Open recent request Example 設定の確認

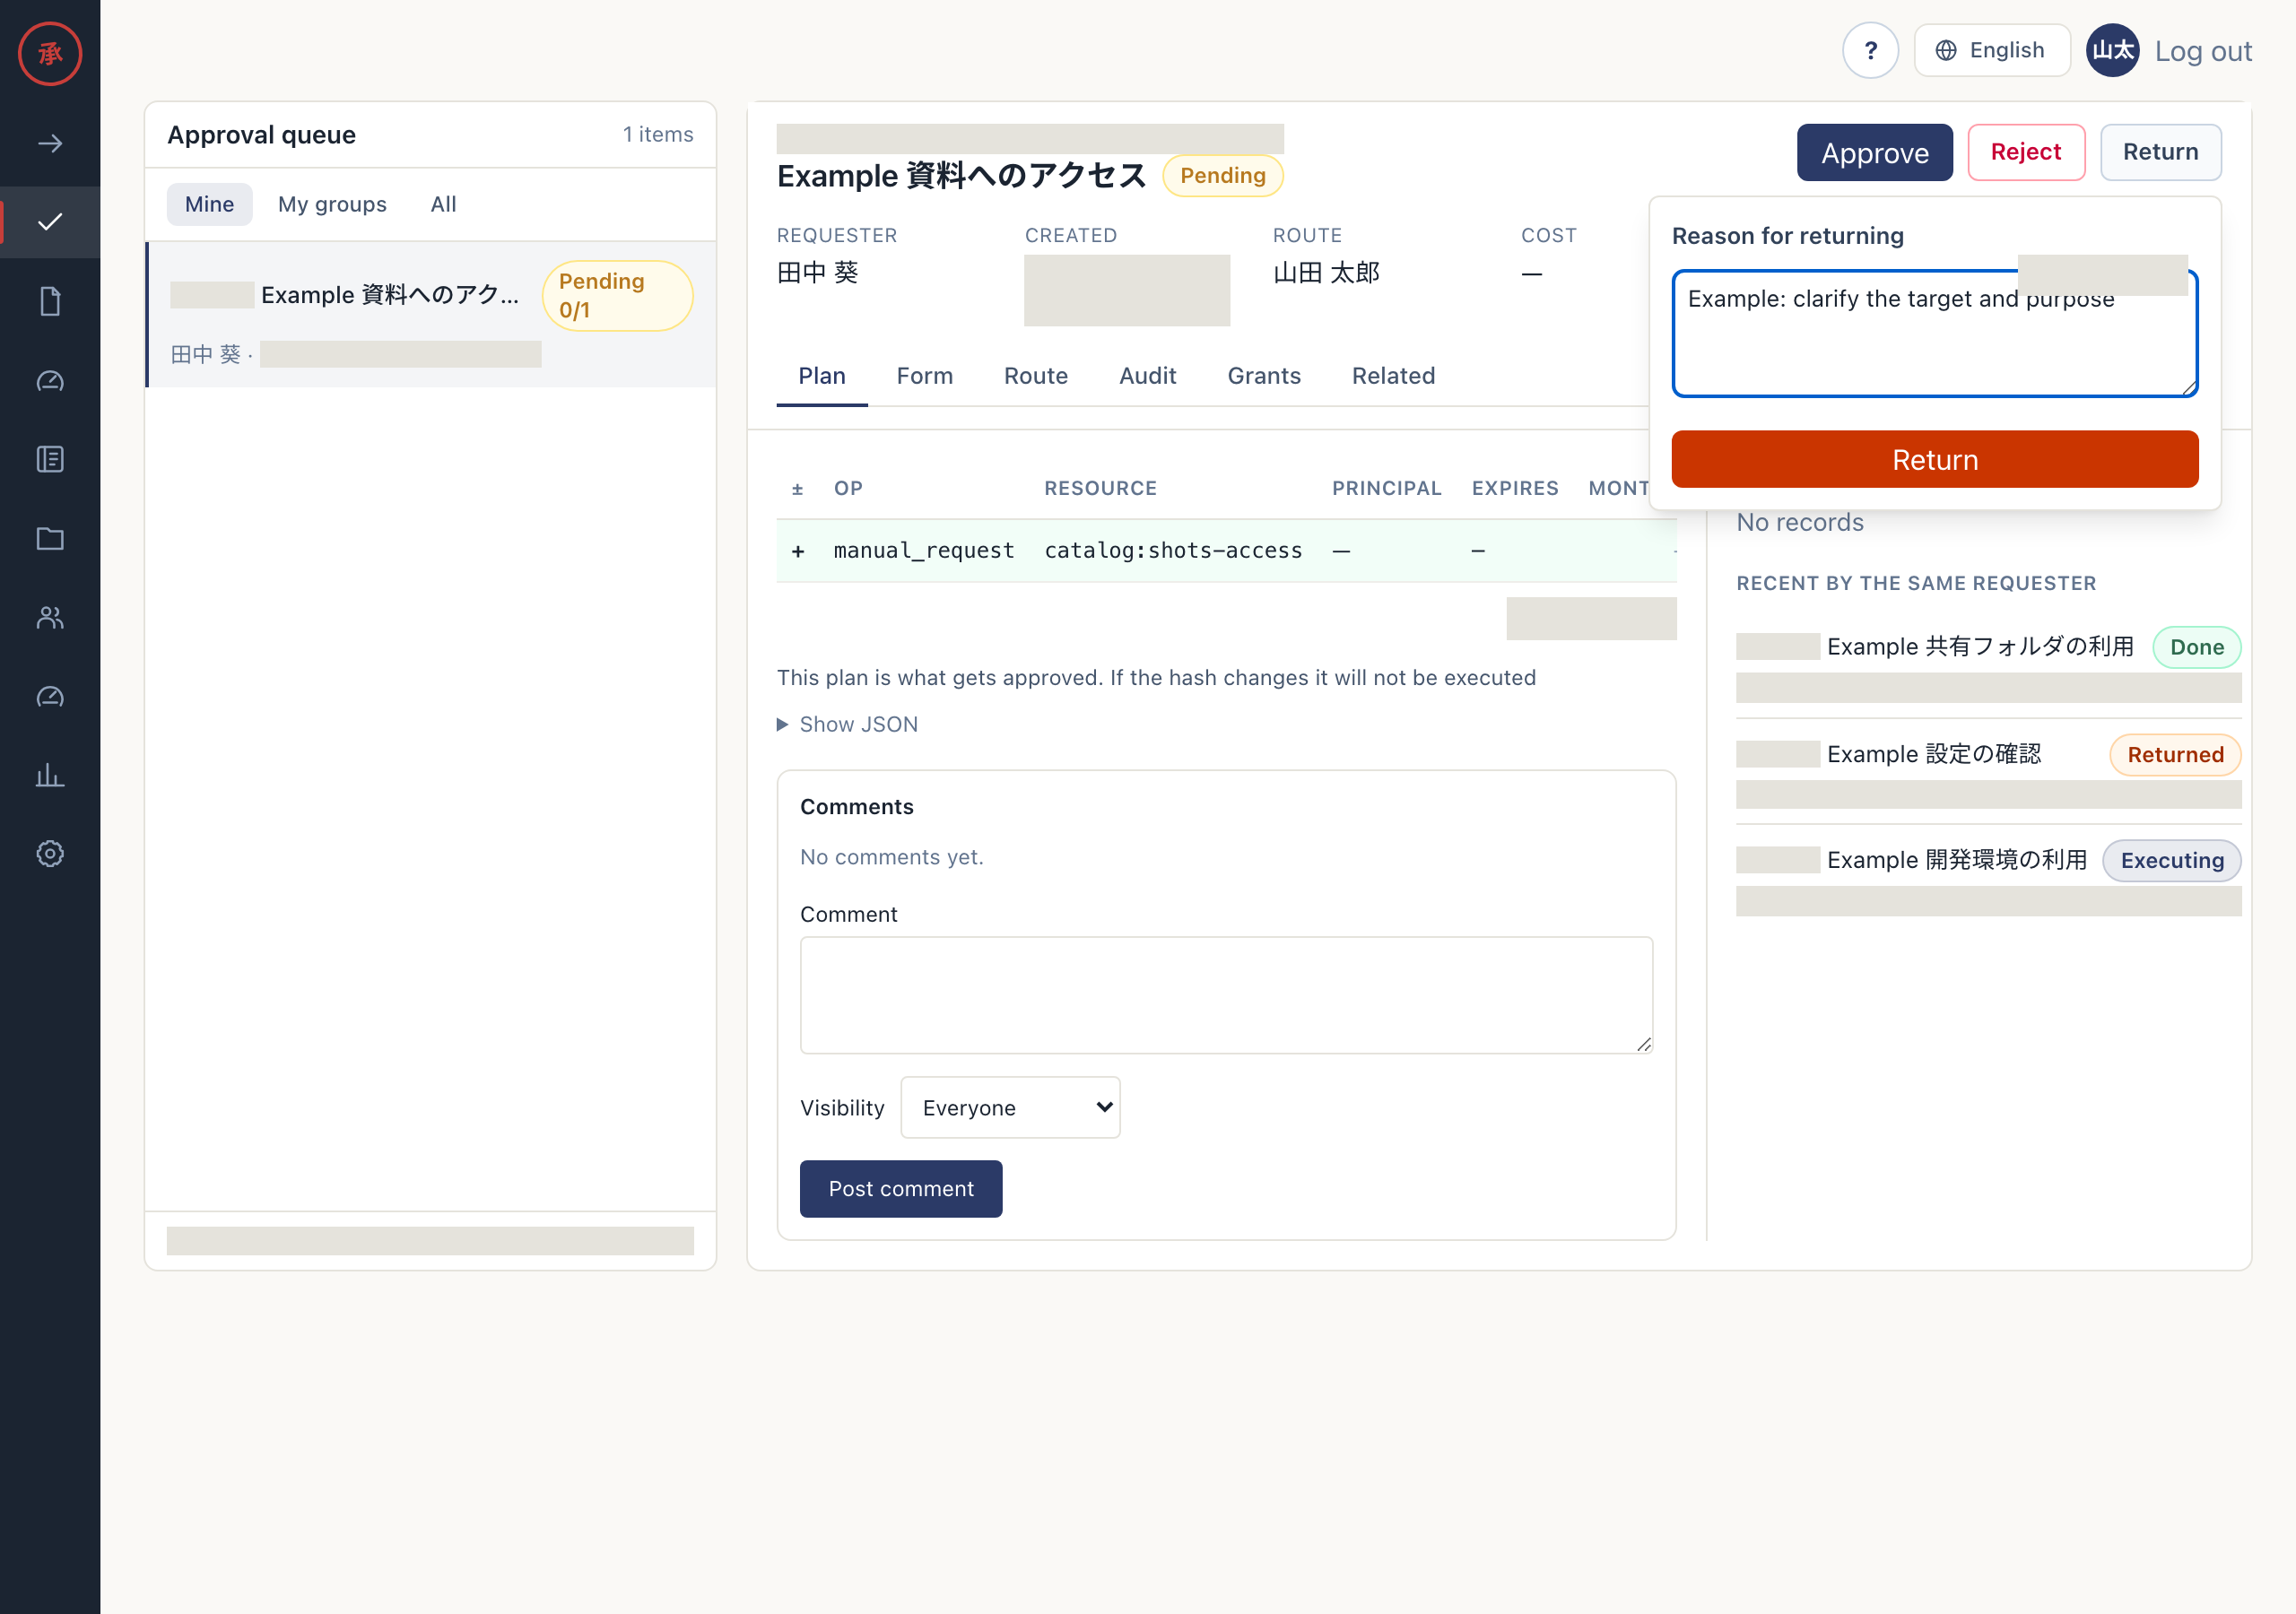(x=1988, y=771)
